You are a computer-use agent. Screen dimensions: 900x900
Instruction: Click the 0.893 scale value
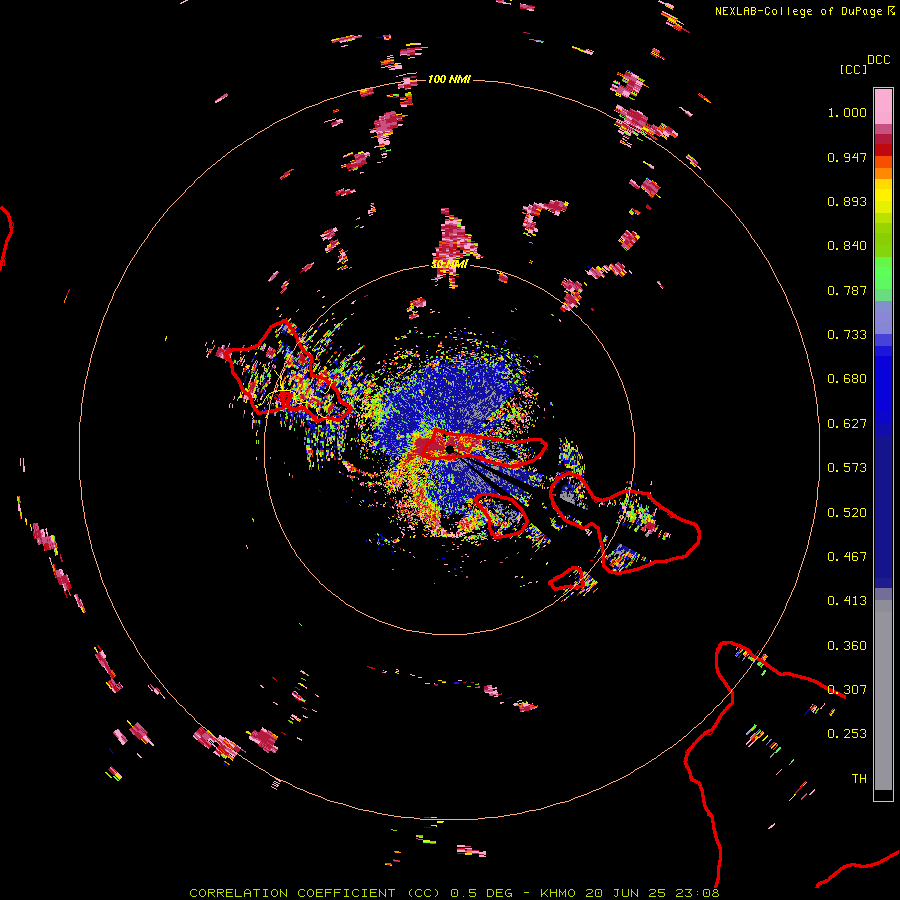[847, 201]
